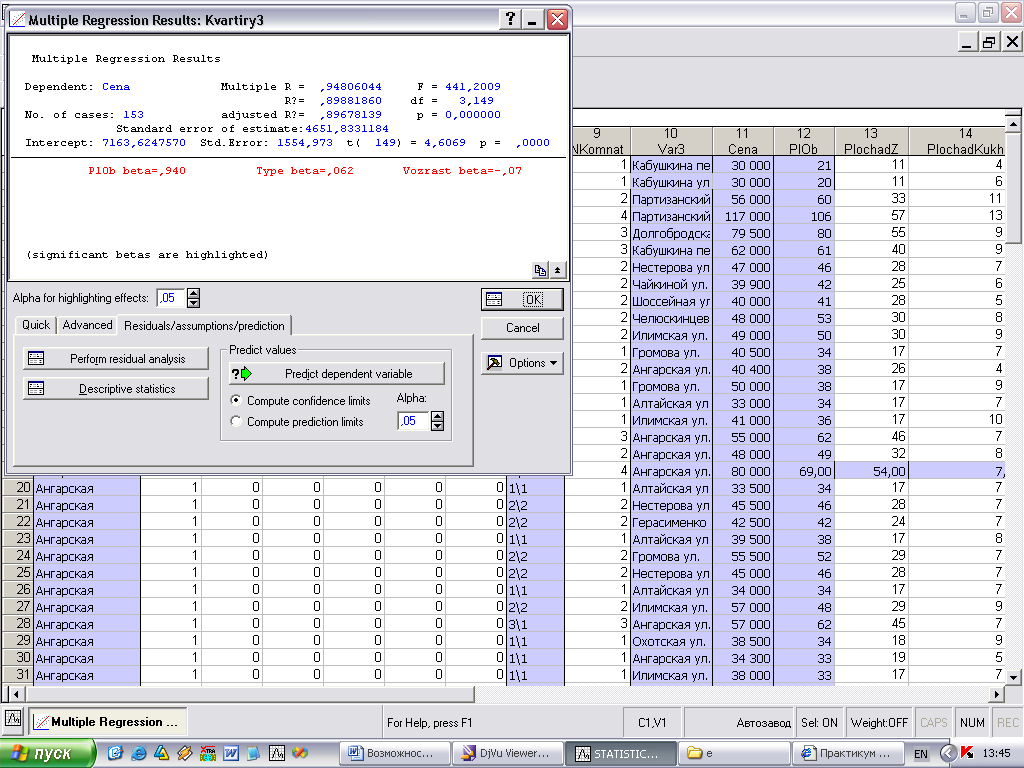1024x768 pixels.
Task: Switch to the Quick tab
Action: tap(36, 325)
